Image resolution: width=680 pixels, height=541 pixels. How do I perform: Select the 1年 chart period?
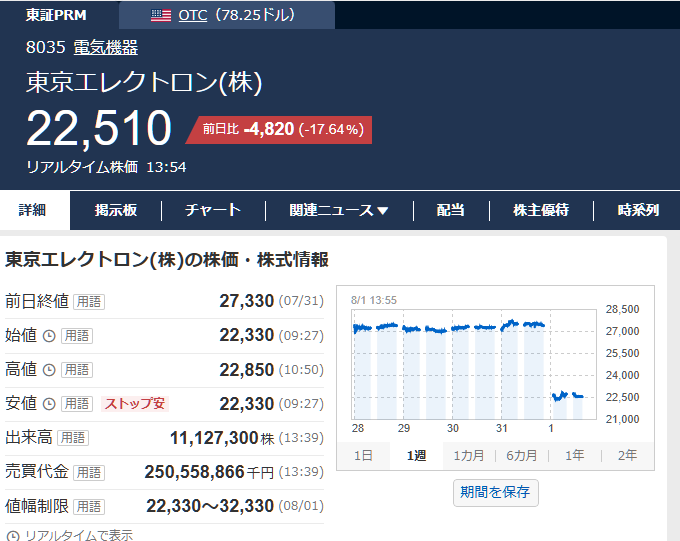575,456
